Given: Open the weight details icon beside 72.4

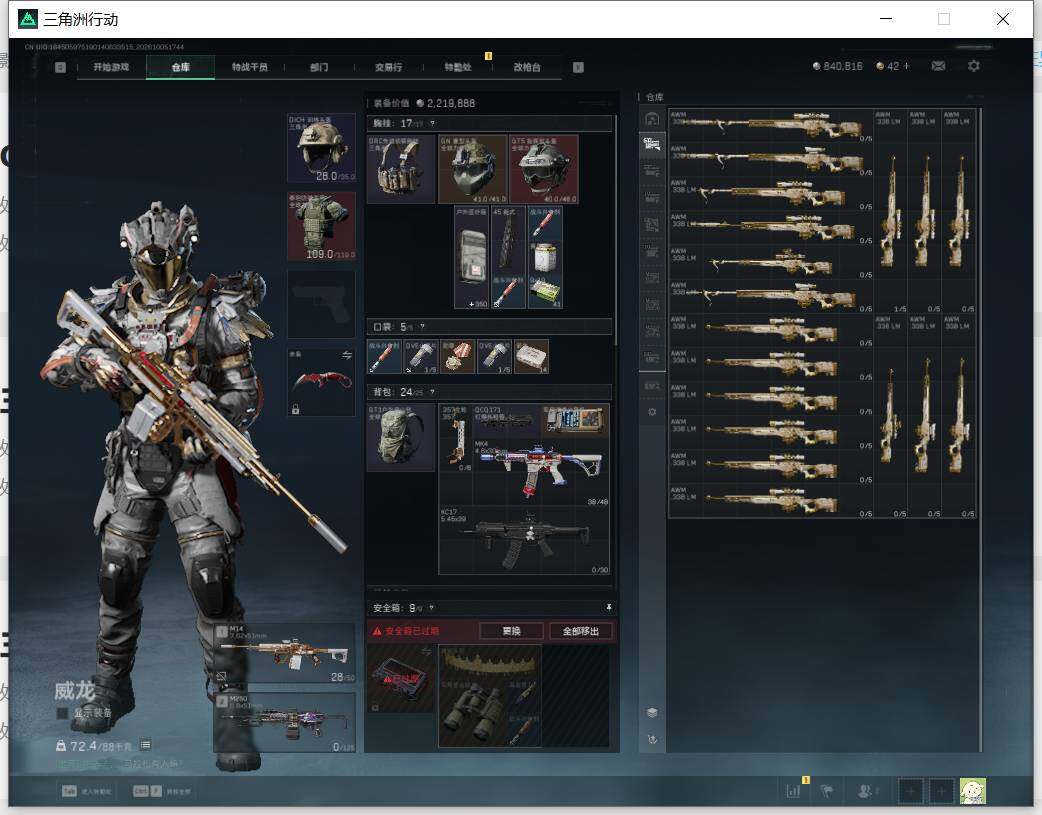Looking at the screenshot, I should point(146,745).
